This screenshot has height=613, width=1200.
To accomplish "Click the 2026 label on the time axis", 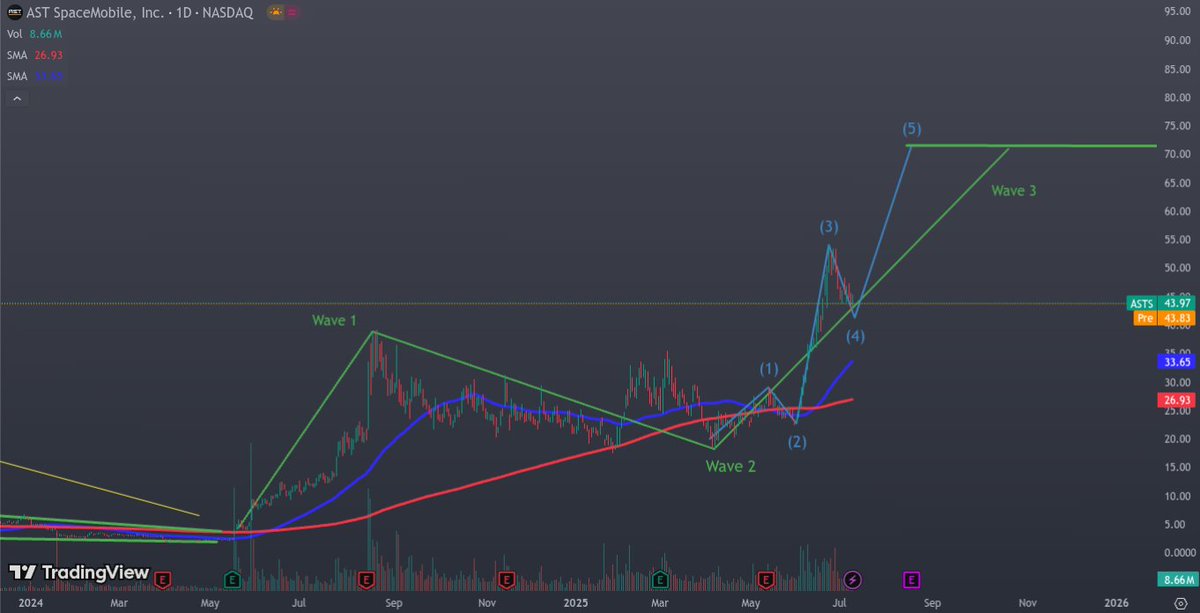I will [x=1117, y=604].
